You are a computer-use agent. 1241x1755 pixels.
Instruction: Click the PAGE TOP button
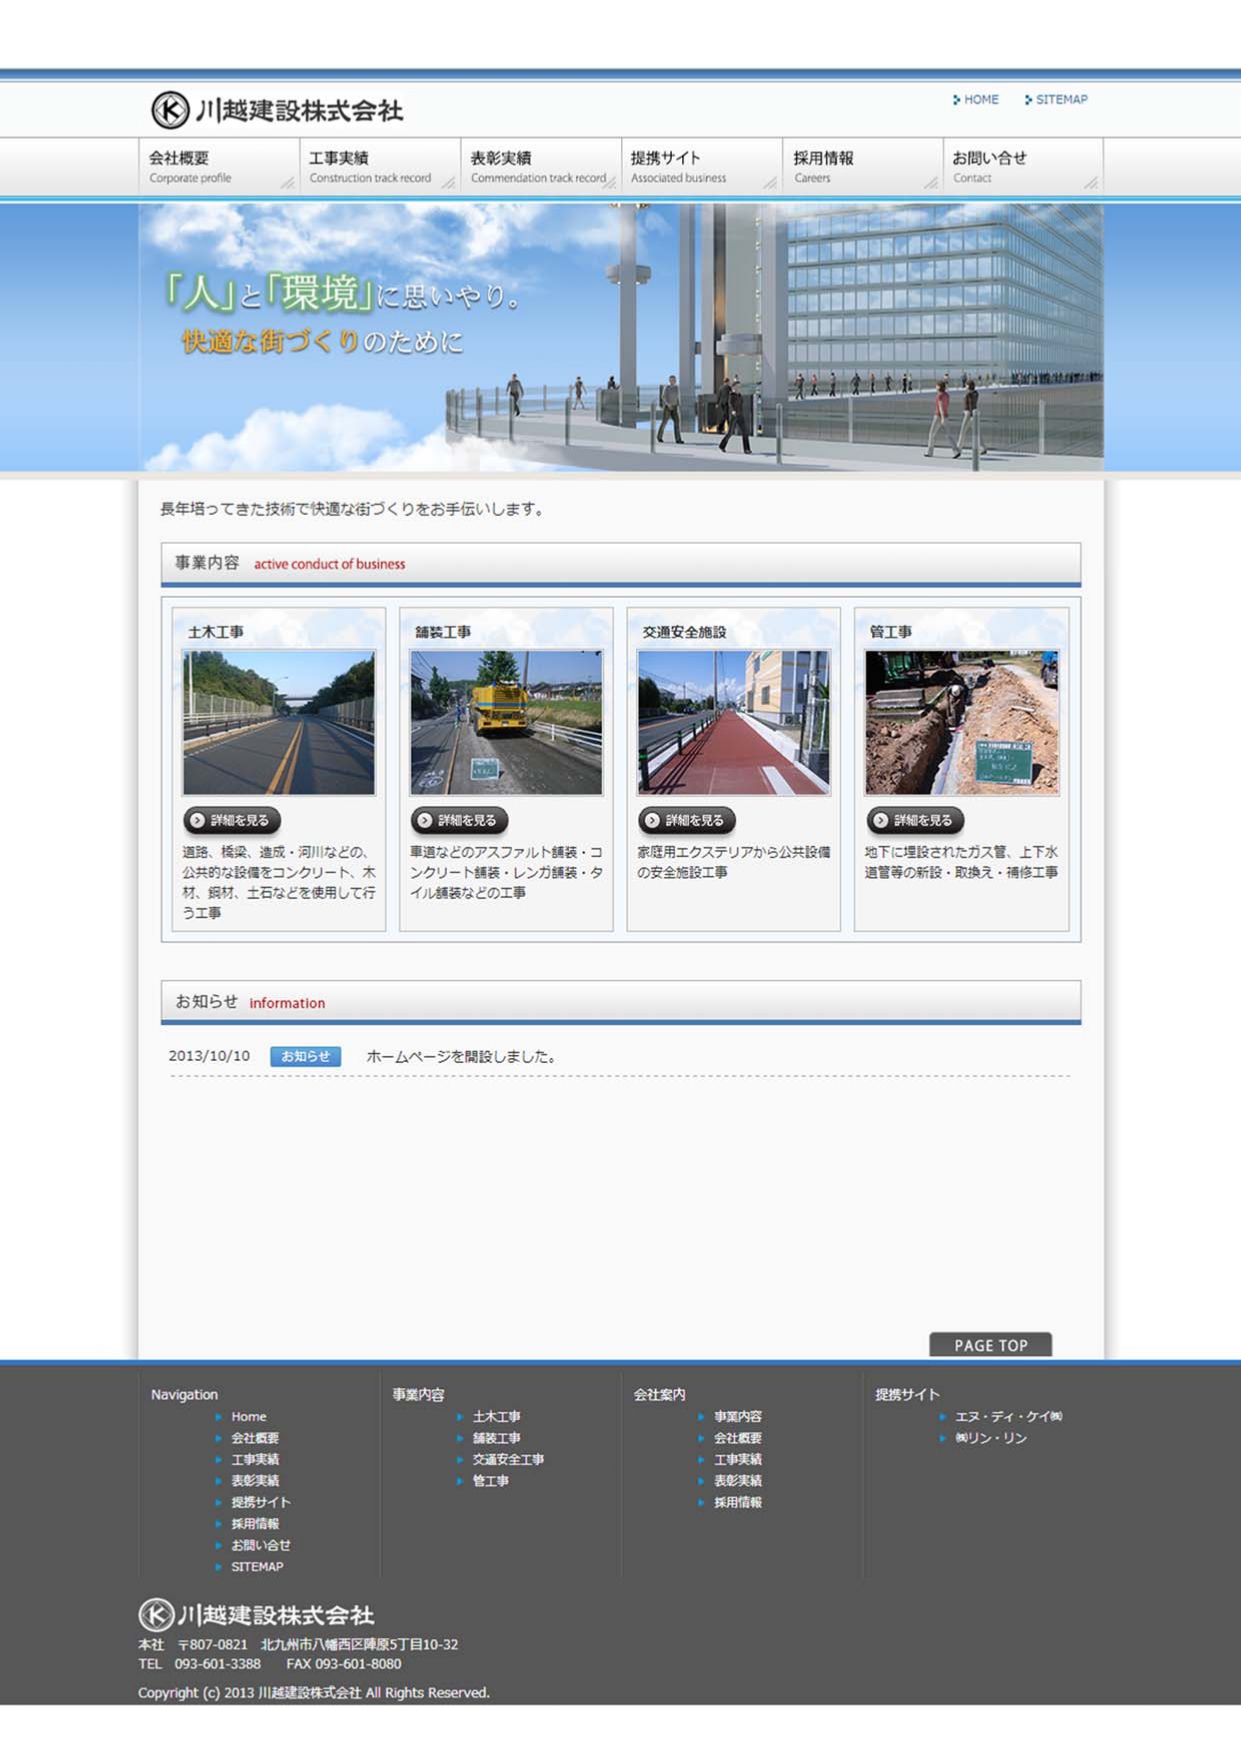990,1345
